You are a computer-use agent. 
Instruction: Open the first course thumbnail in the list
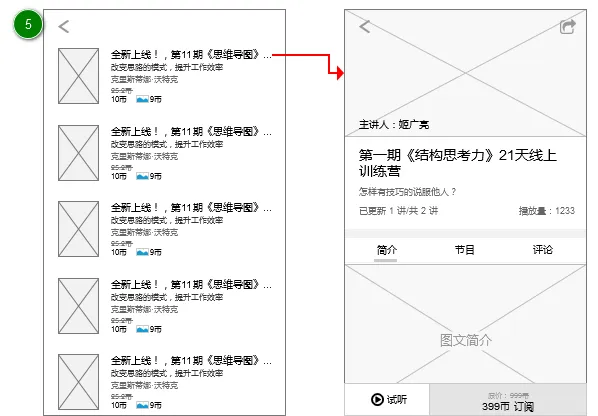tap(79, 76)
